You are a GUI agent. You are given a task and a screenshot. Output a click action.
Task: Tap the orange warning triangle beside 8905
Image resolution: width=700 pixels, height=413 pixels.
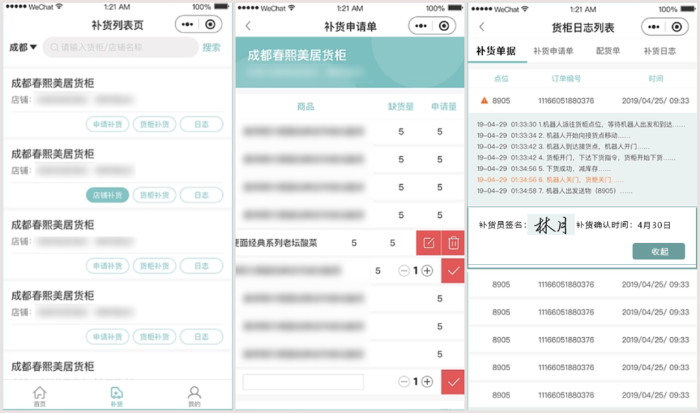[x=484, y=101]
